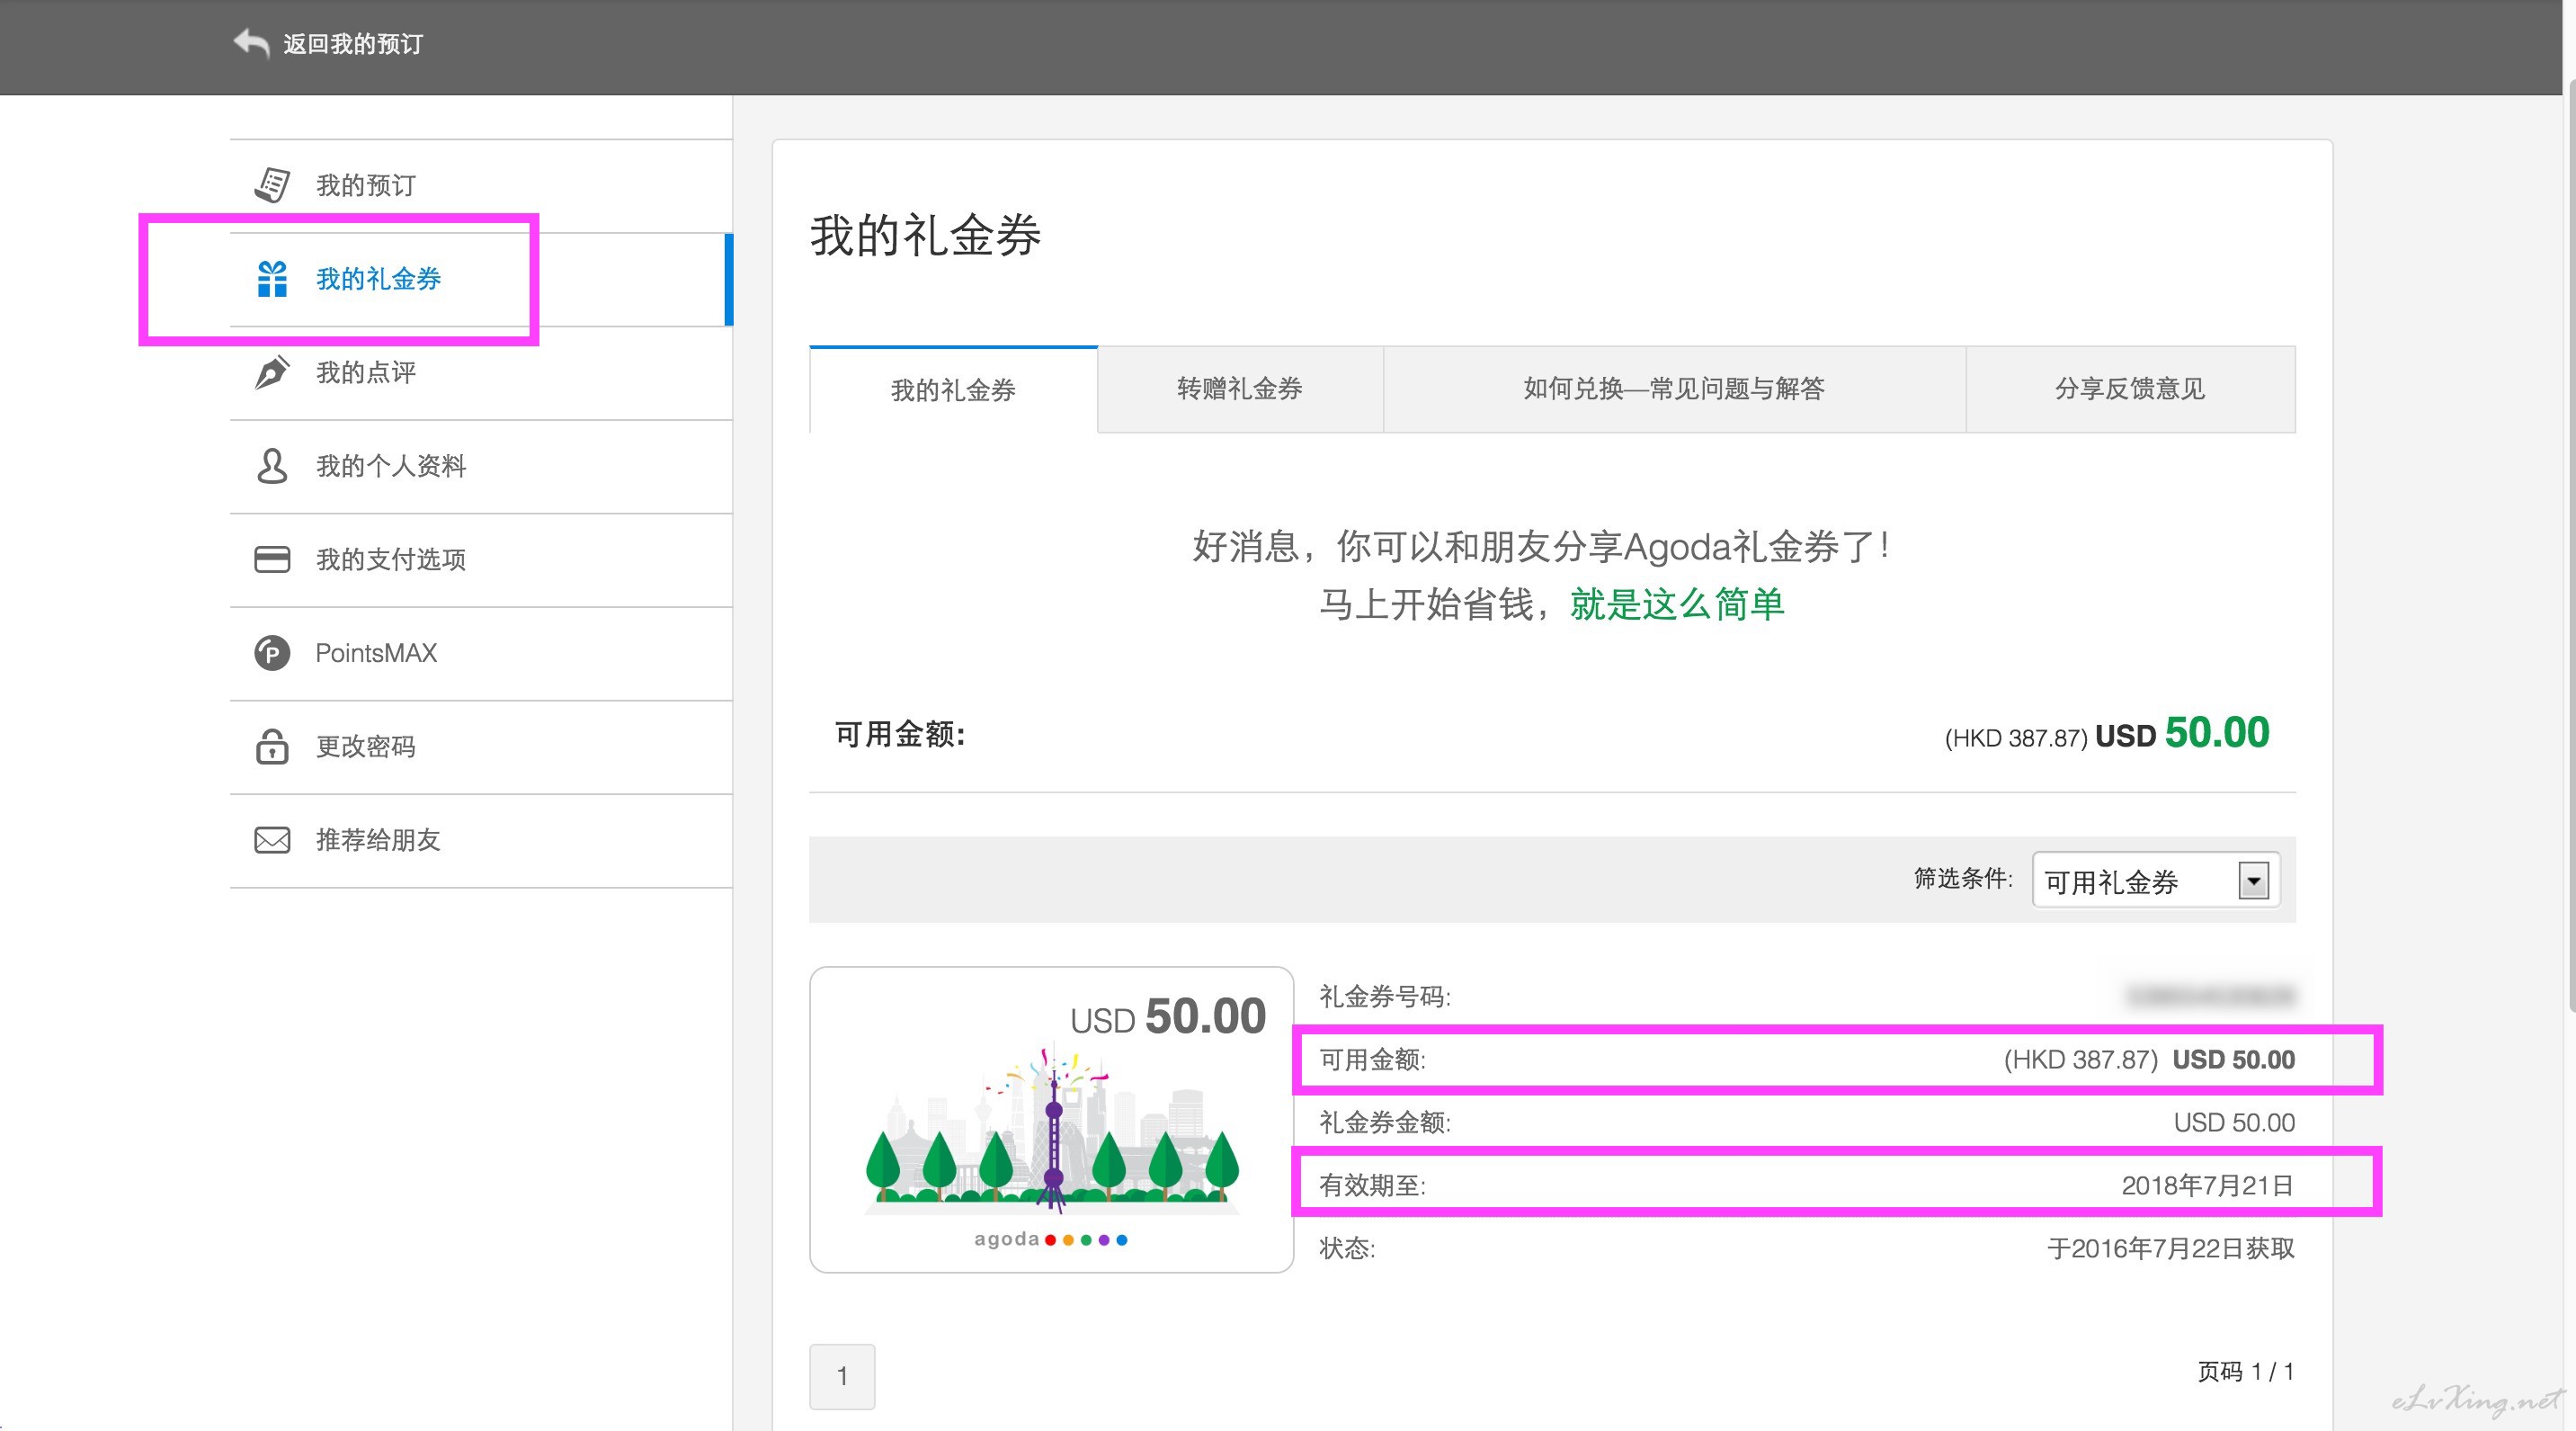Viewport: 2576px width, 1431px height.
Task: Switch to the 转赠礼金券 tab
Action: pyautogui.click(x=1240, y=389)
